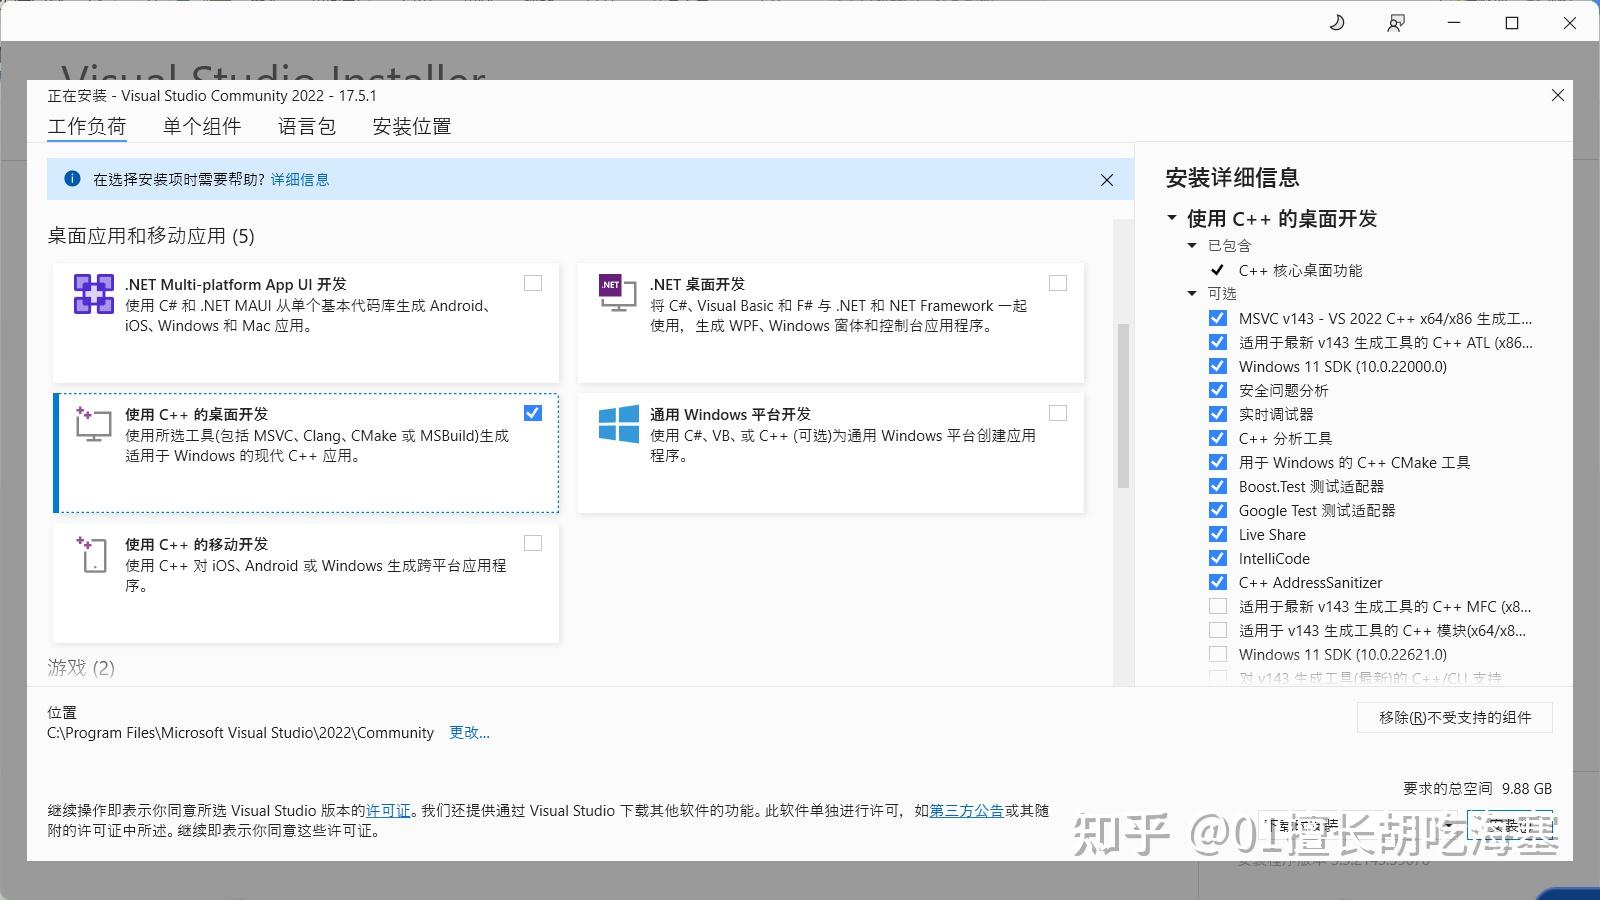Check the C++ MFC for v143 component
1600x900 pixels.
pyautogui.click(x=1217, y=606)
